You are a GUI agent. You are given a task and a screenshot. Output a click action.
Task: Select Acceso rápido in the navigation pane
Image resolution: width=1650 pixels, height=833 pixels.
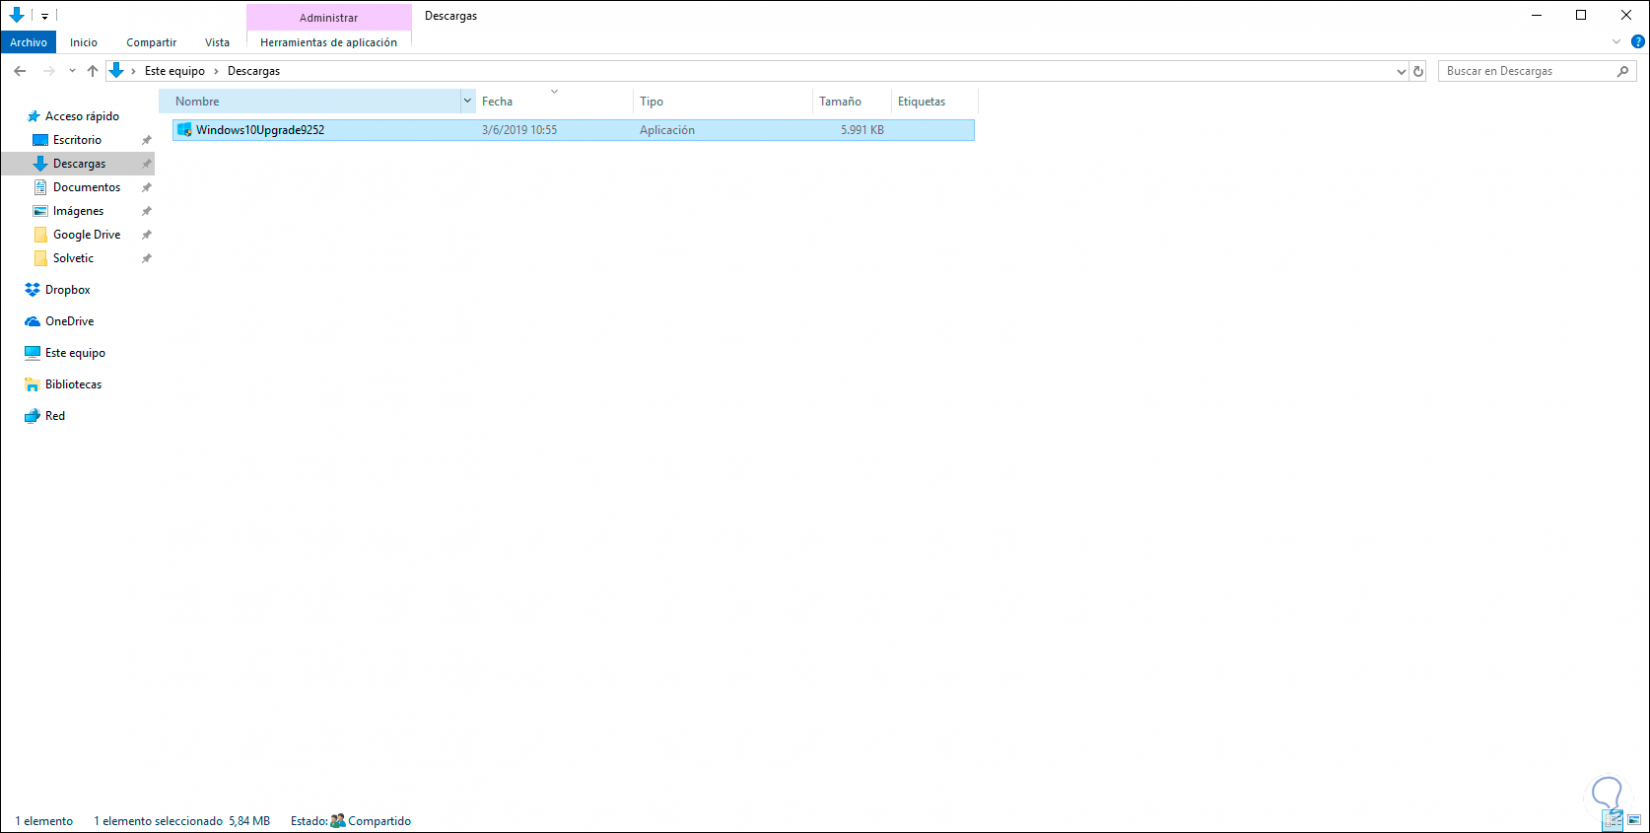click(x=82, y=116)
